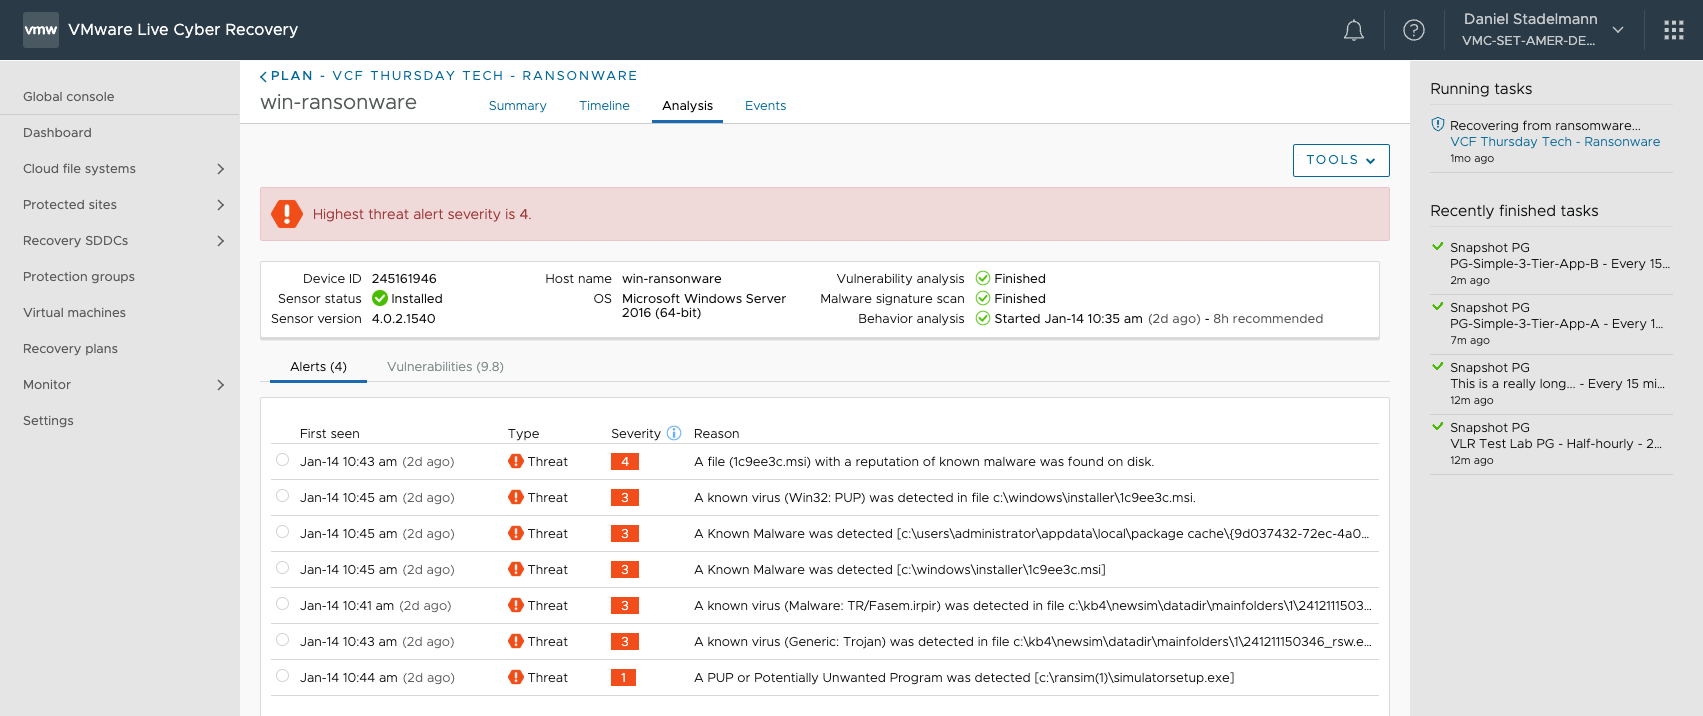Viewport: 1703px width, 716px height.
Task: Click checkmark for PG-Simple-3-Tier-App-B snapshot
Action: point(1438,246)
